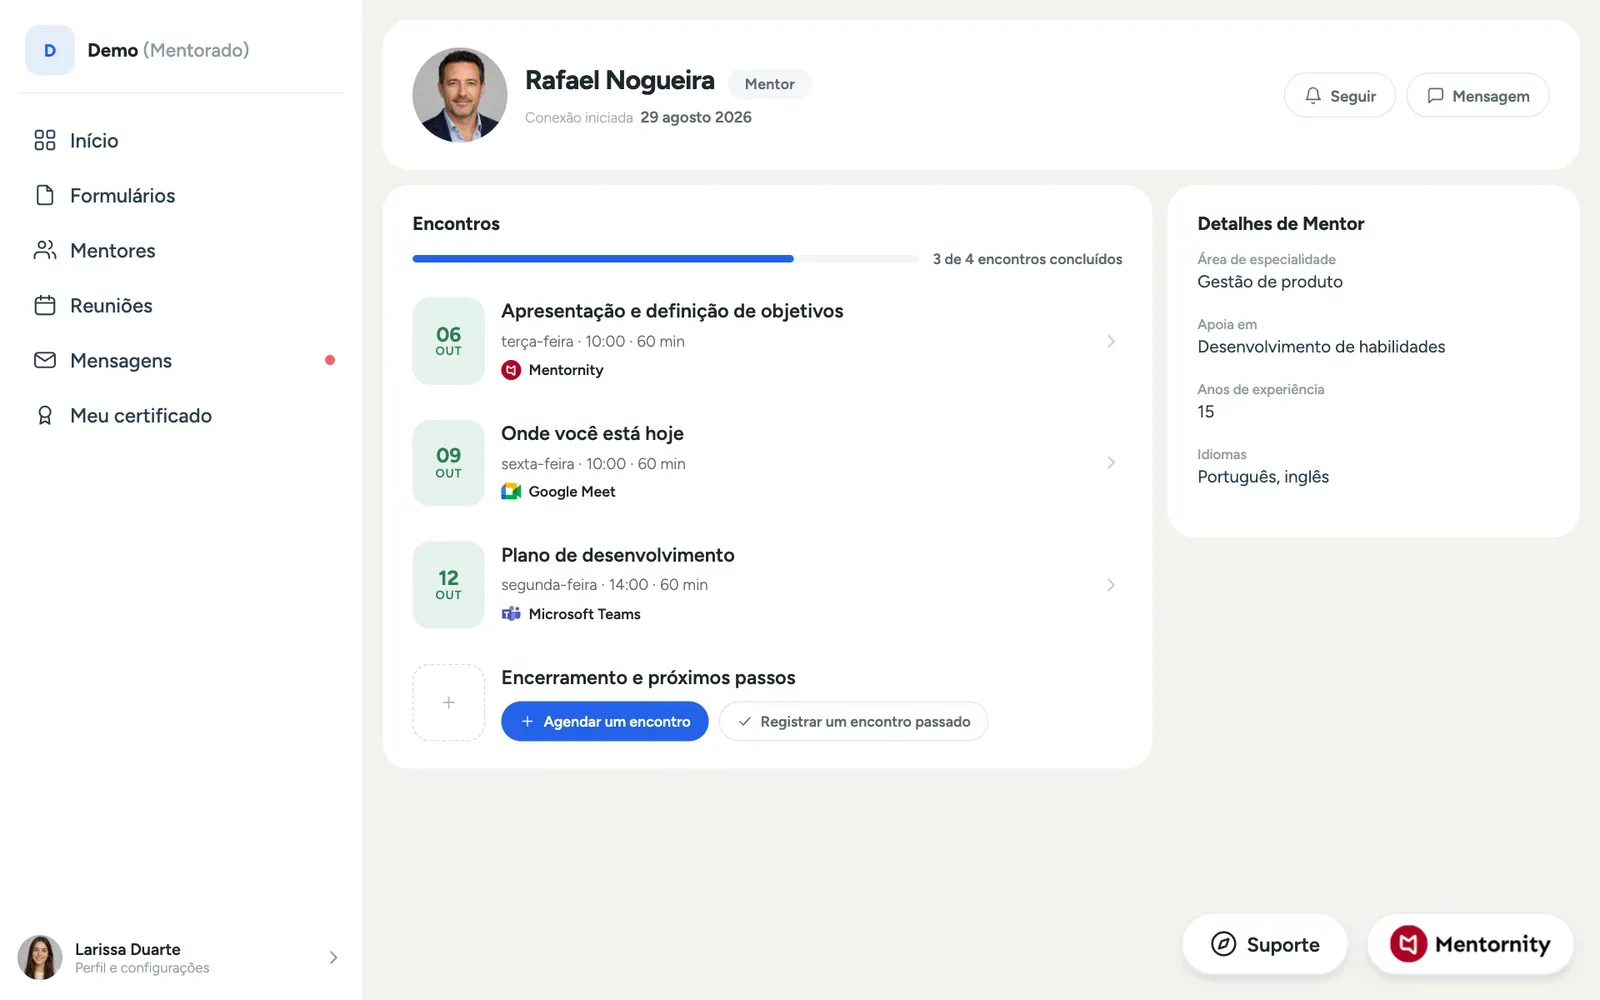Click the dashed plus placeholder box
The height and width of the screenshot is (1000, 1600).
[448, 703]
